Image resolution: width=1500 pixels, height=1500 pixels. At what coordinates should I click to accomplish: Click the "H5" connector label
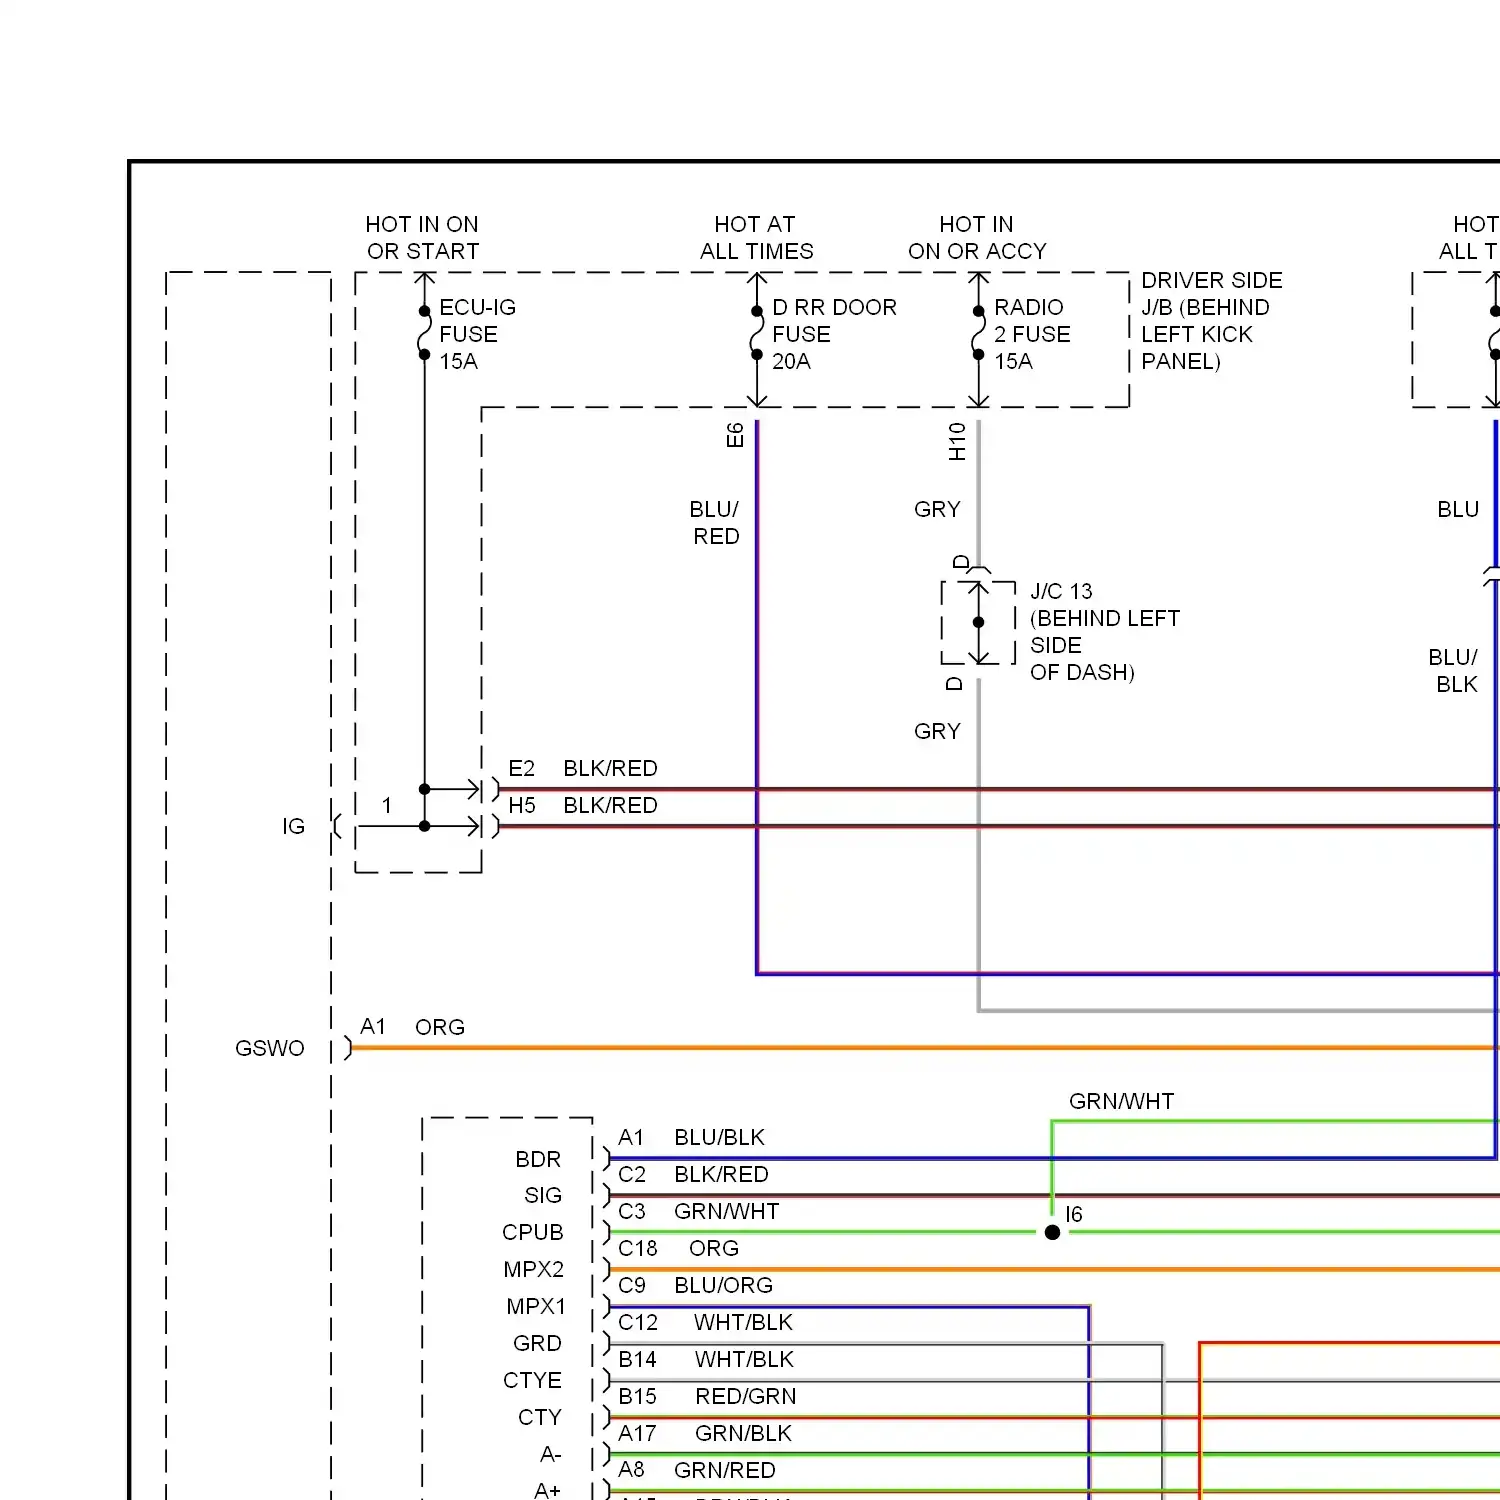[x=521, y=806]
